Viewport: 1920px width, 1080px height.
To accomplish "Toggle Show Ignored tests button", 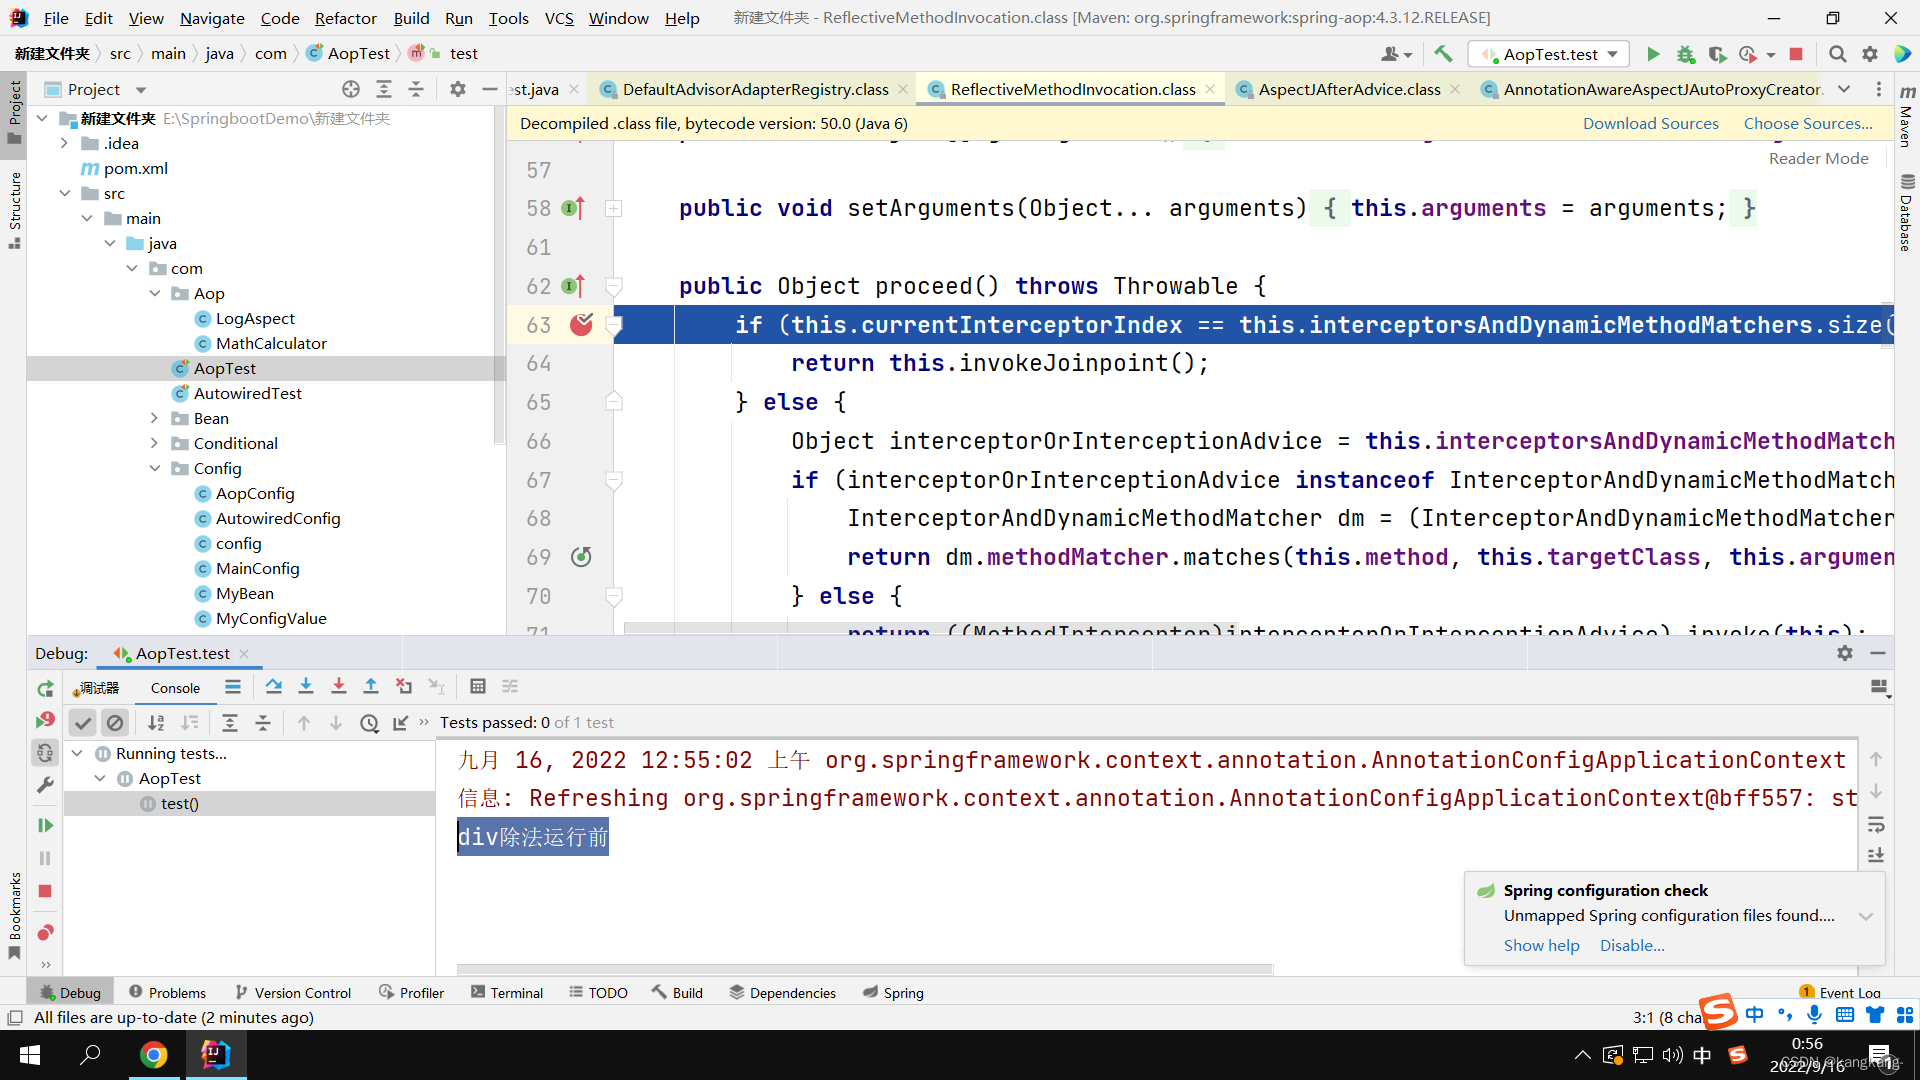I will [115, 722].
